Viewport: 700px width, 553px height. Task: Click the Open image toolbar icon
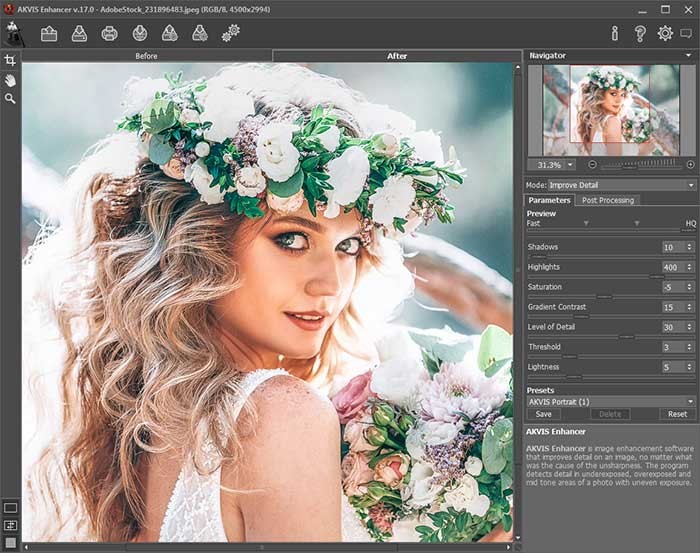point(49,33)
